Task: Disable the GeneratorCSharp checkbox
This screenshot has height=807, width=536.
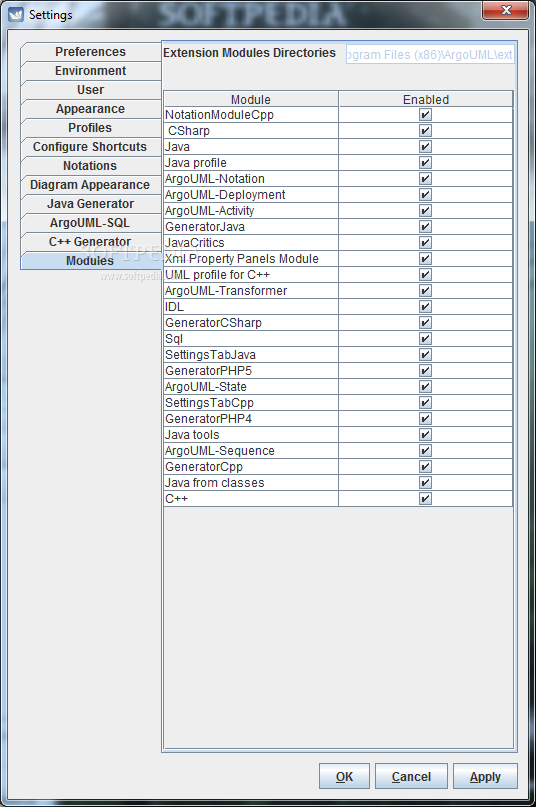Action: coord(425,323)
